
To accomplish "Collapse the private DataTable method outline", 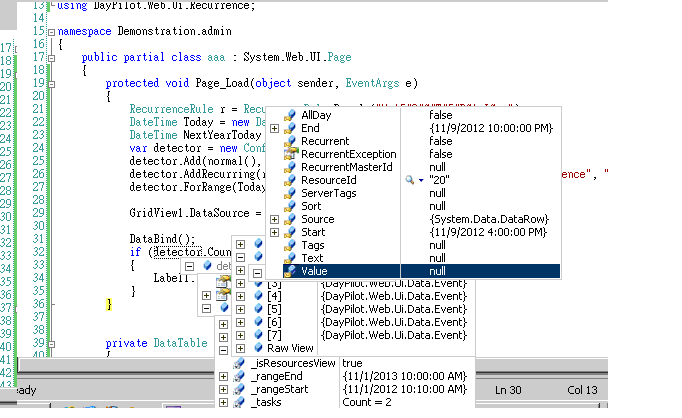I will [51, 344].
